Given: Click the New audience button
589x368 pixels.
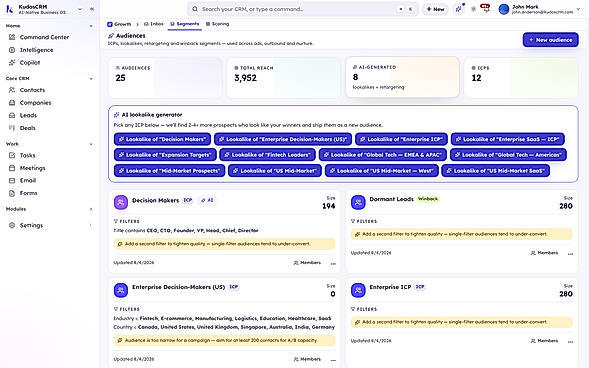Looking at the screenshot, I should (x=550, y=40).
